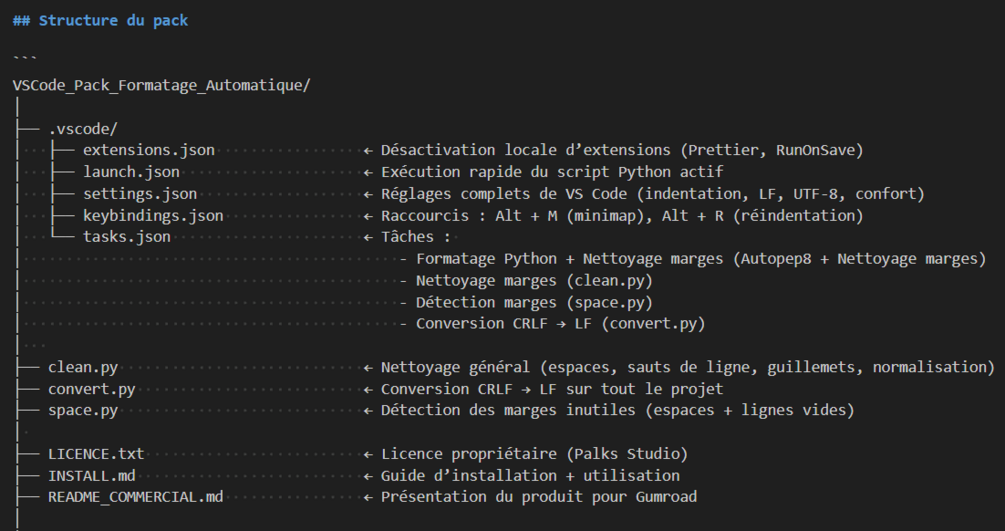Viewport: 1005px width, 531px height.
Task: Pick the keybindings.json file name
Action: [153, 216]
